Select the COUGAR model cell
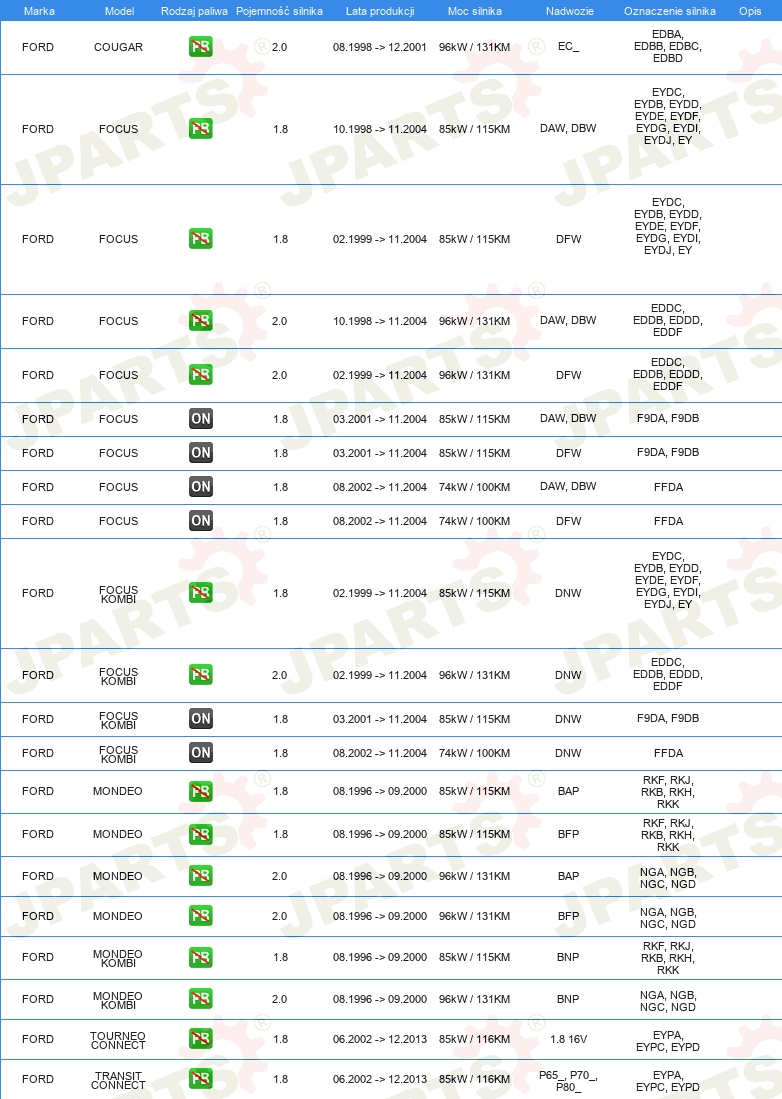Screen dimensions: 782x1099 tap(118, 47)
